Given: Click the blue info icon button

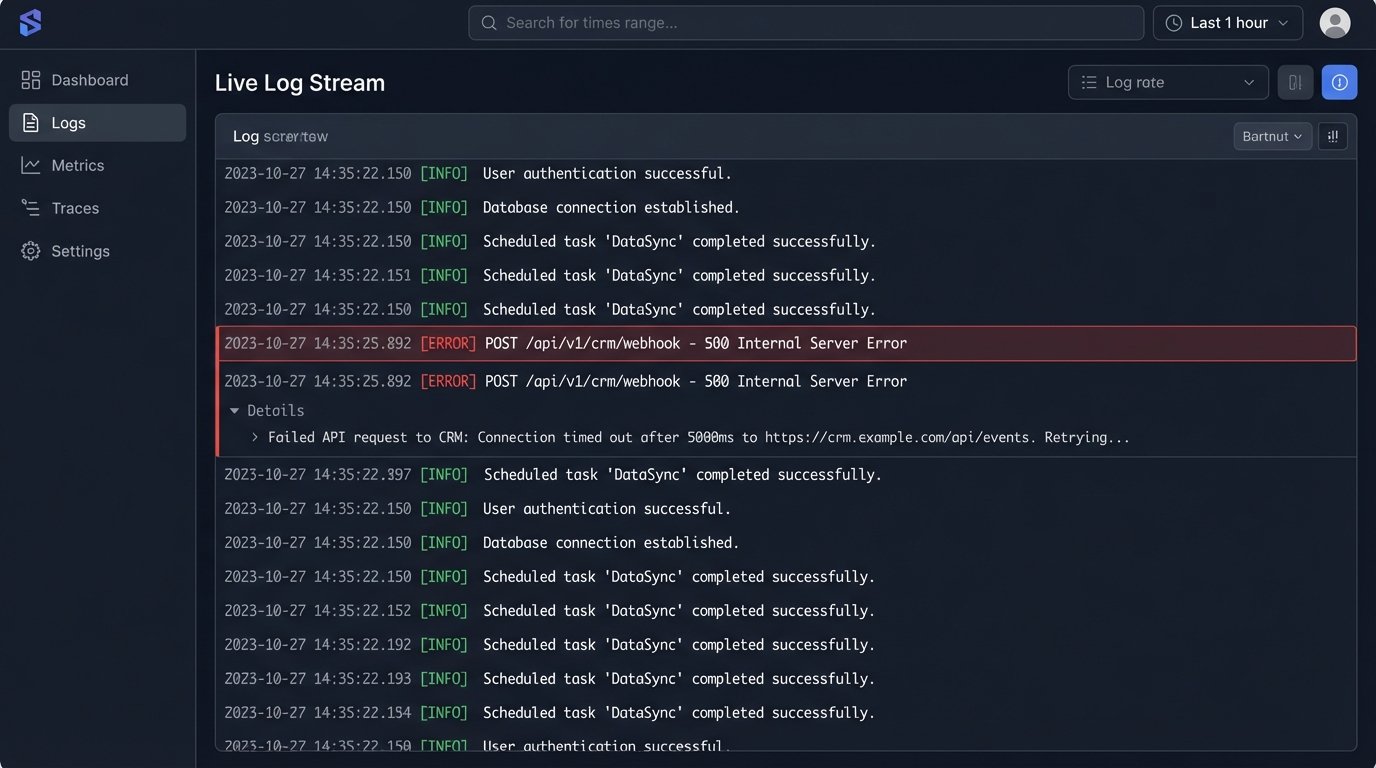Looking at the screenshot, I should pyautogui.click(x=1339, y=82).
